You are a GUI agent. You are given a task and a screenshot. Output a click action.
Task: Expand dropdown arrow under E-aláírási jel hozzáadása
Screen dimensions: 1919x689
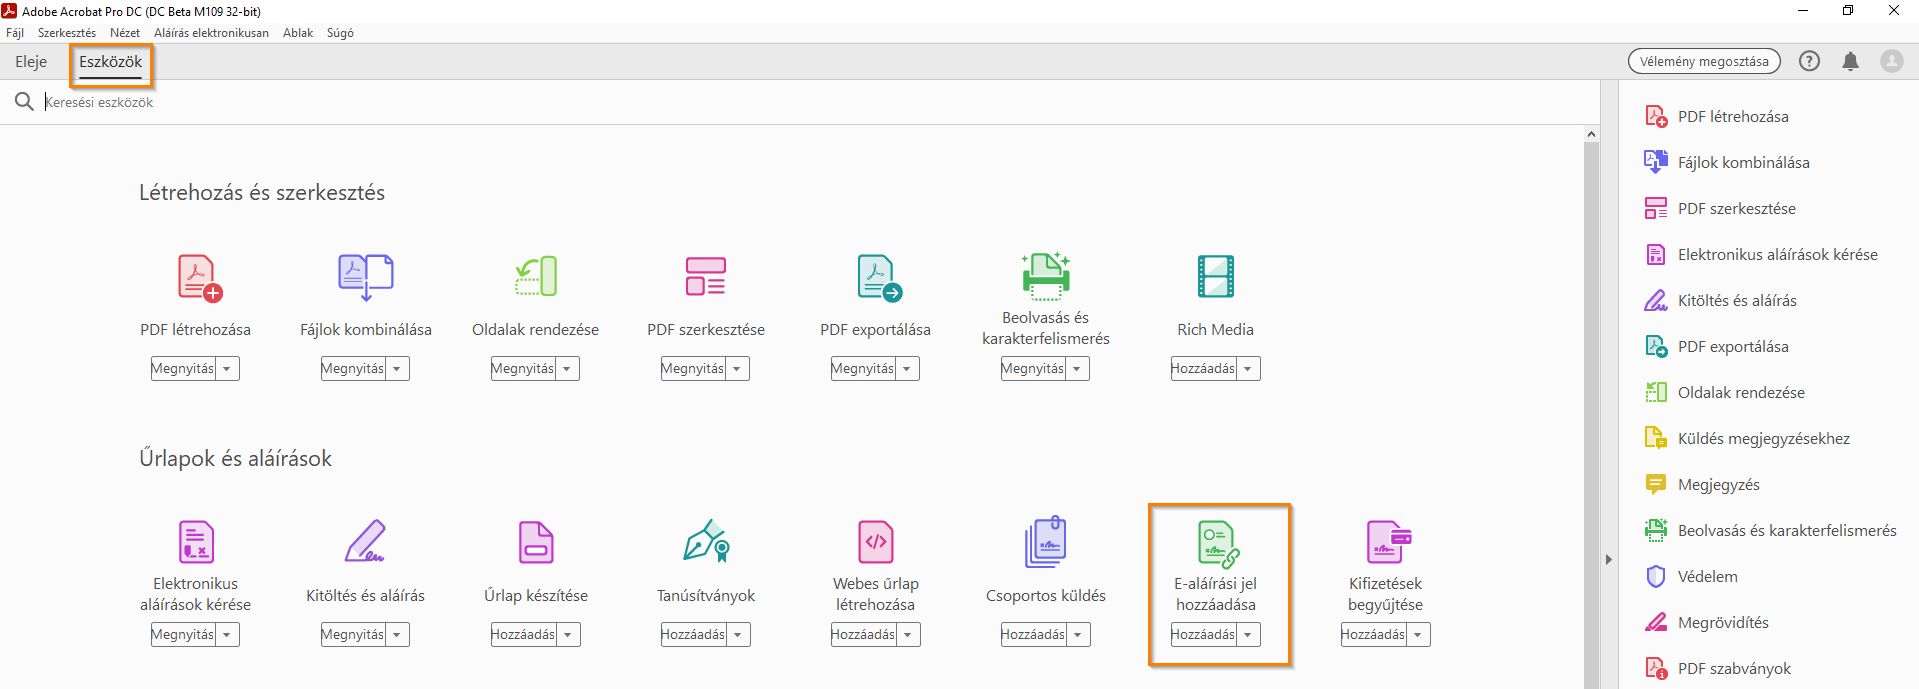pos(1248,635)
